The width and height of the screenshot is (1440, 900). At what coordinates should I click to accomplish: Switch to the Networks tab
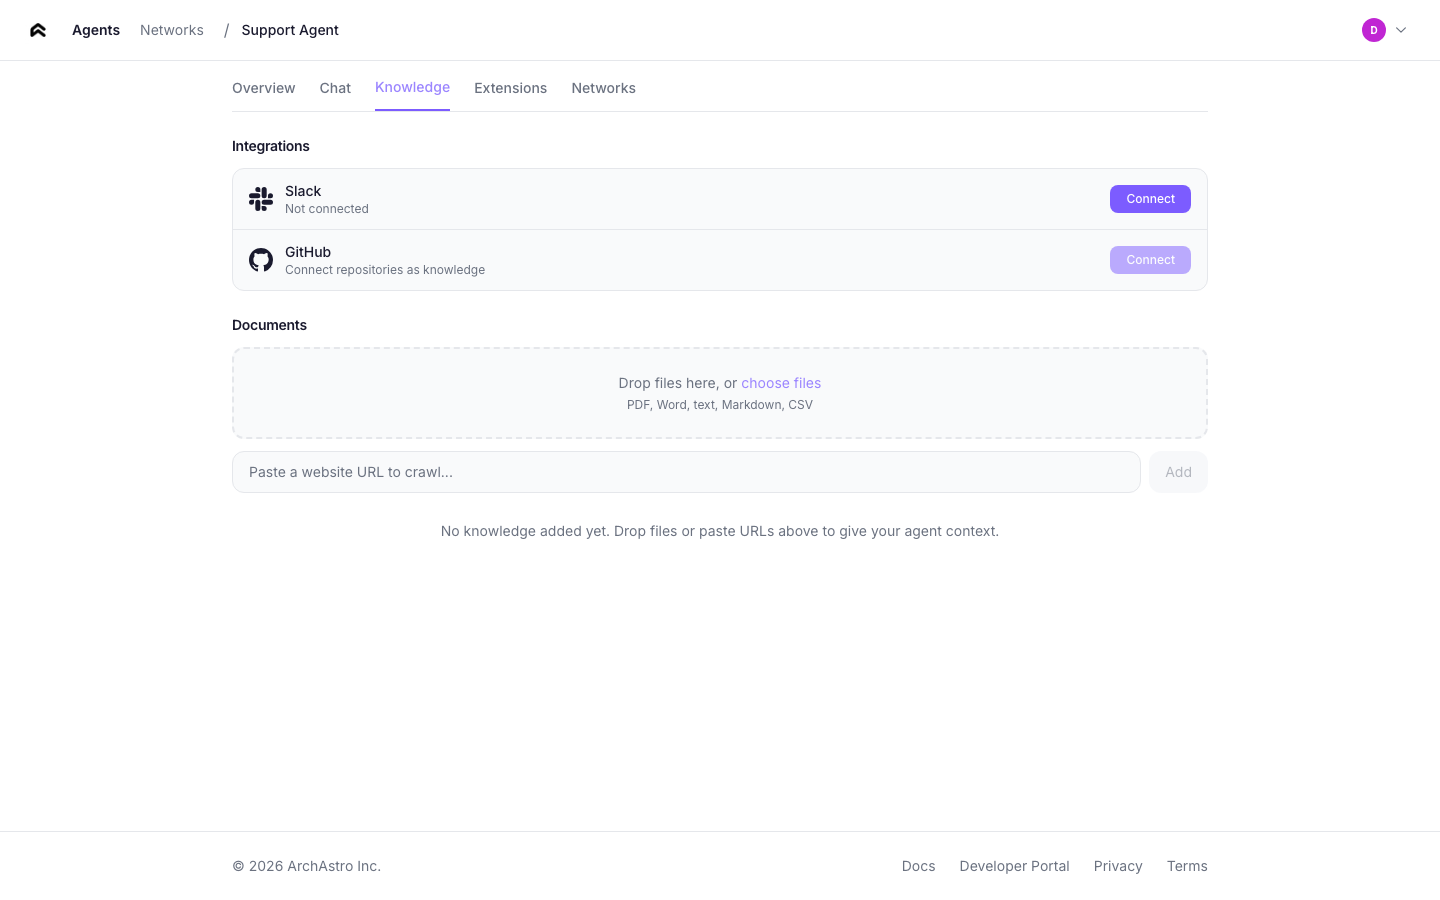[x=603, y=88]
